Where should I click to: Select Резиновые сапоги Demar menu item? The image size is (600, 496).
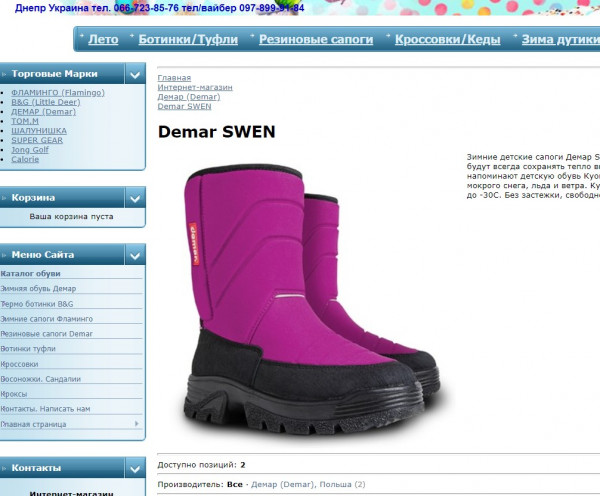coord(46,334)
